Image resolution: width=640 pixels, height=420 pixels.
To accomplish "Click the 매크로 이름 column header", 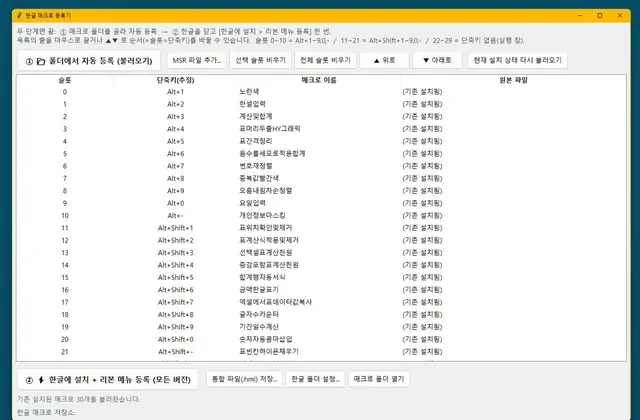I will (x=319, y=80).
